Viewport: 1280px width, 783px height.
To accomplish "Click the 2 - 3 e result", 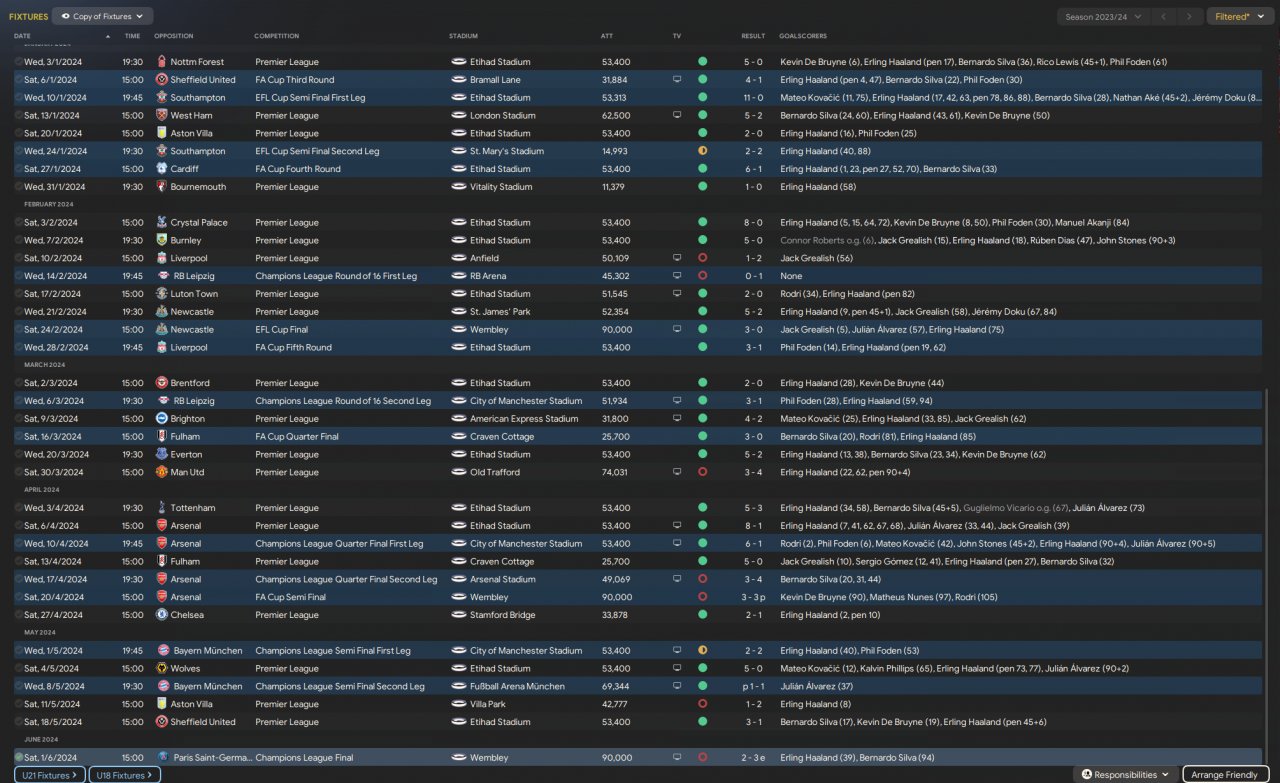I will click(754, 758).
